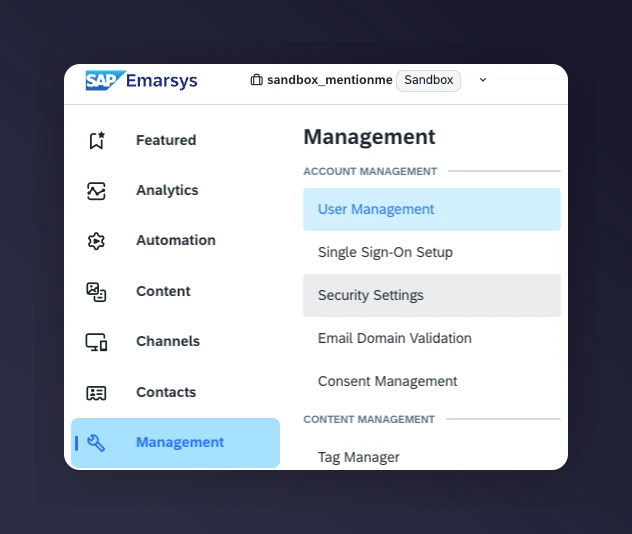
Task: Click the Analytics chart icon
Action: tap(96, 191)
